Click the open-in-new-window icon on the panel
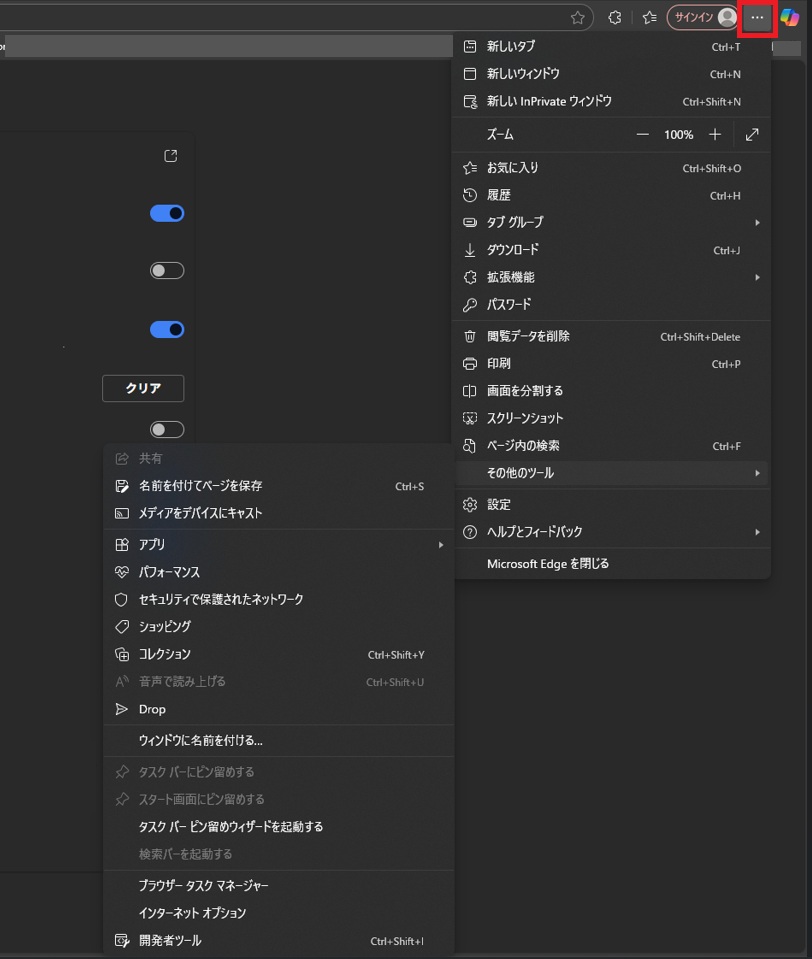Screen dimensions: 812x959 tap(171, 156)
